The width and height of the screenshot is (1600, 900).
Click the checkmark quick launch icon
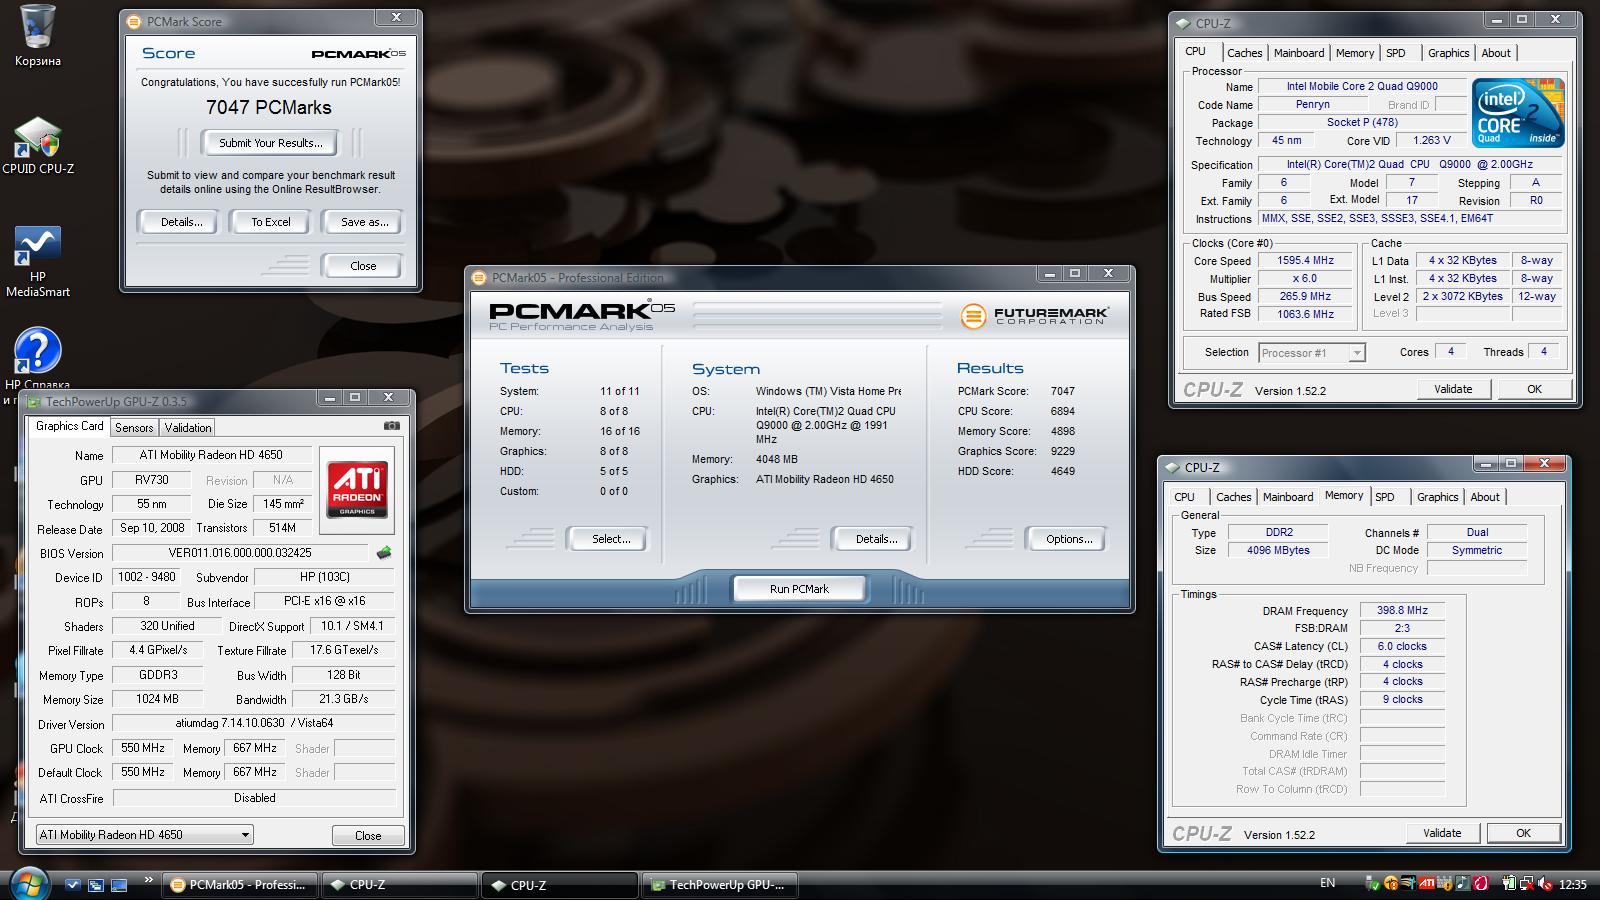point(72,885)
